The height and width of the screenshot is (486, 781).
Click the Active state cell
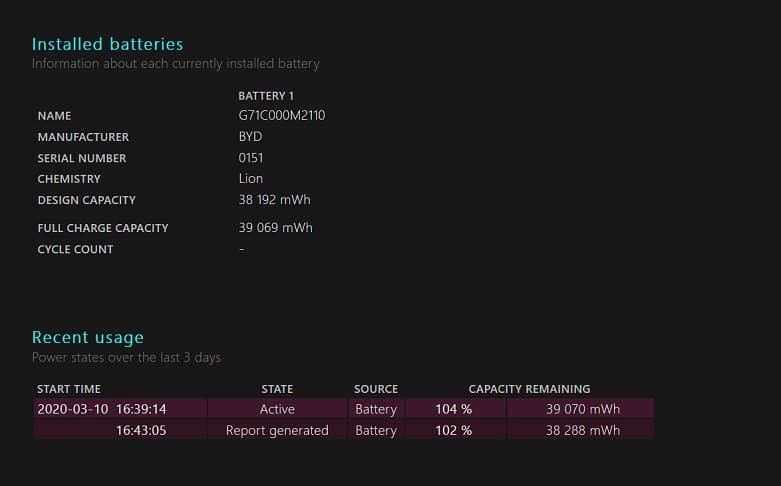(x=277, y=409)
